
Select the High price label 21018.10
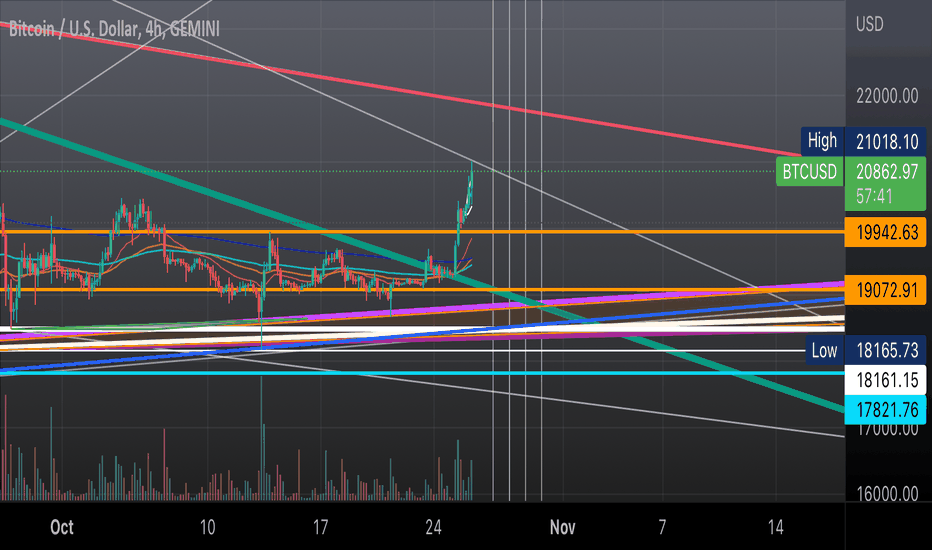(886, 142)
